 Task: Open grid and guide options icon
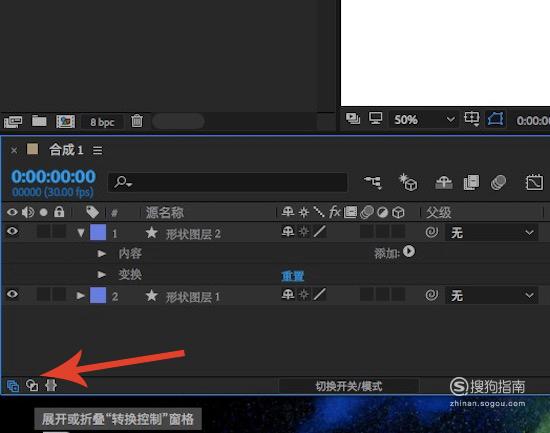(x=471, y=119)
